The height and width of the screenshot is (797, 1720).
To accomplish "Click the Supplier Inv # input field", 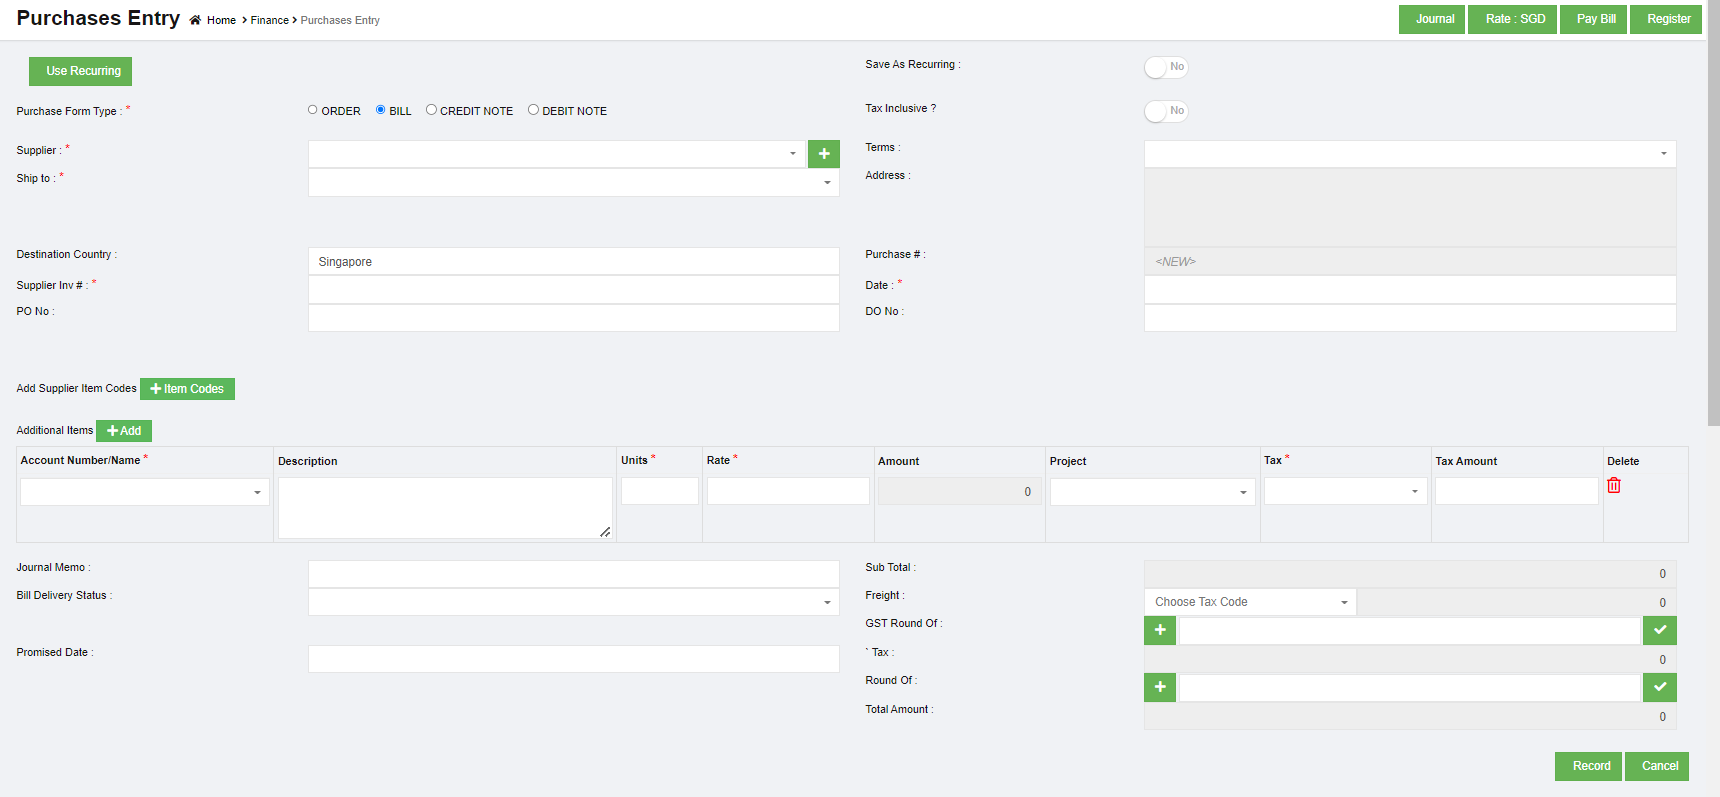I will pos(573,290).
